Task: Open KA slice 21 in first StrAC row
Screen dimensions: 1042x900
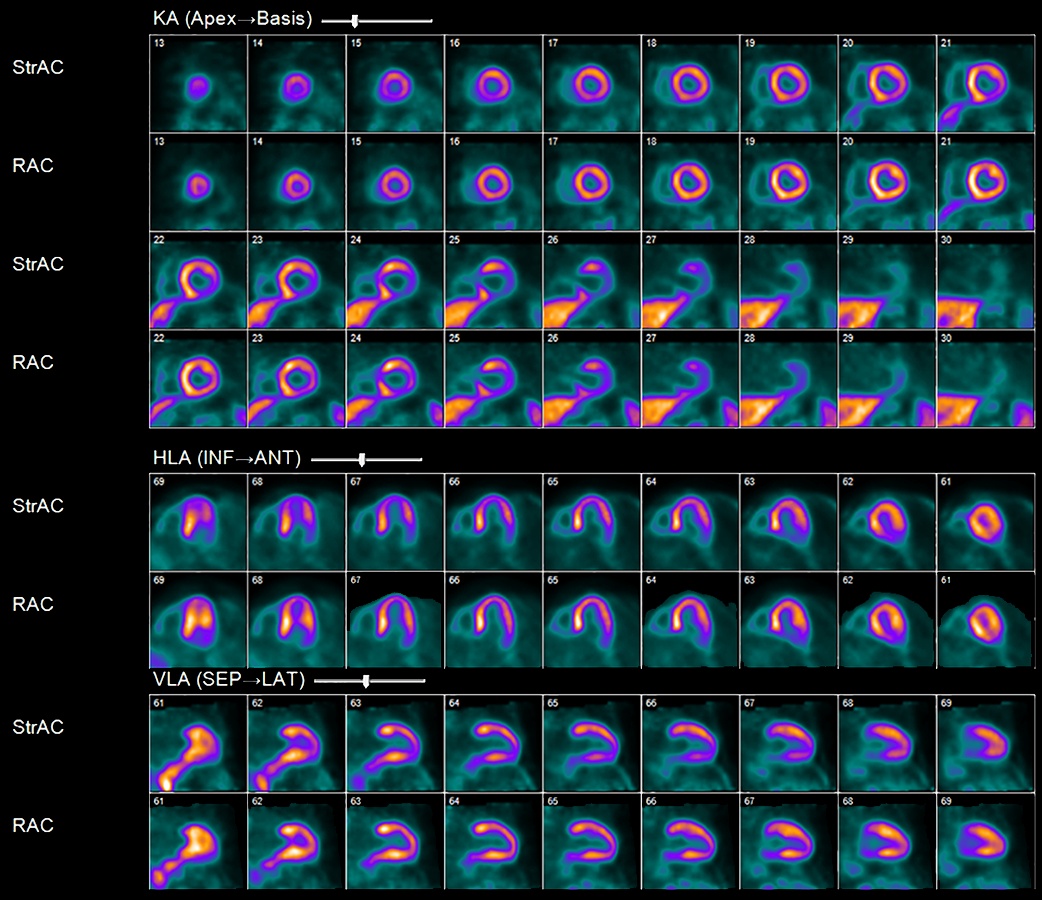Action: click(x=985, y=84)
